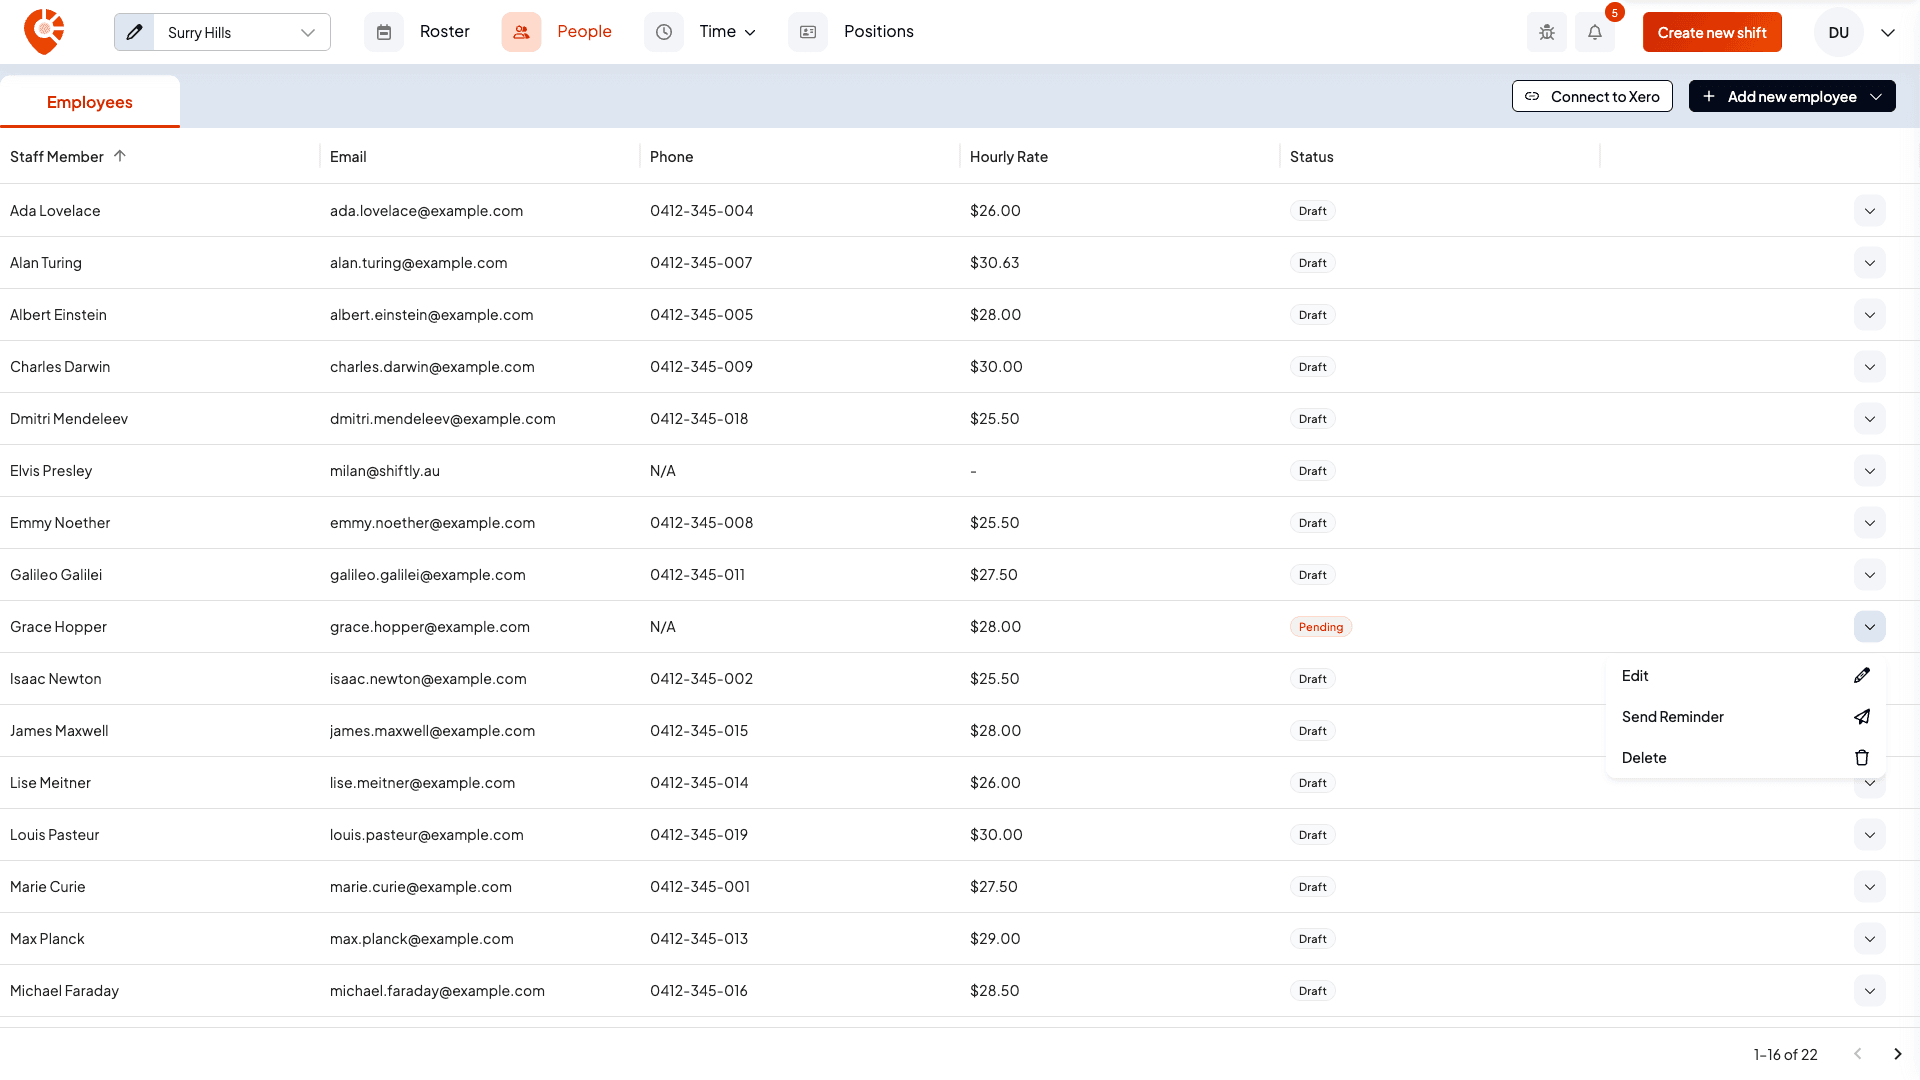Screen dimensions: 1920x1080
Task: Sort by Email column header
Action: click(x=348, y=156)
